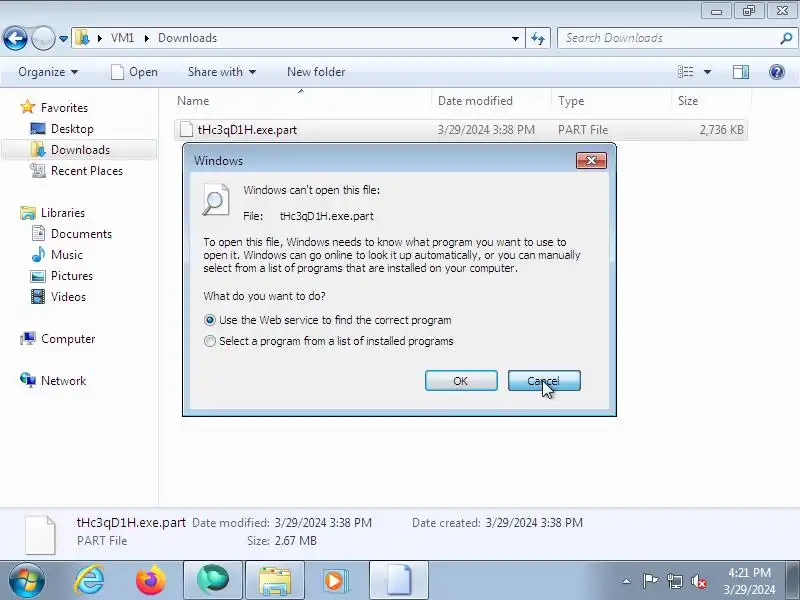The height and width of the screenshot is (600, 800).
Task: Open Videos library
Action: tap(58, 296)
